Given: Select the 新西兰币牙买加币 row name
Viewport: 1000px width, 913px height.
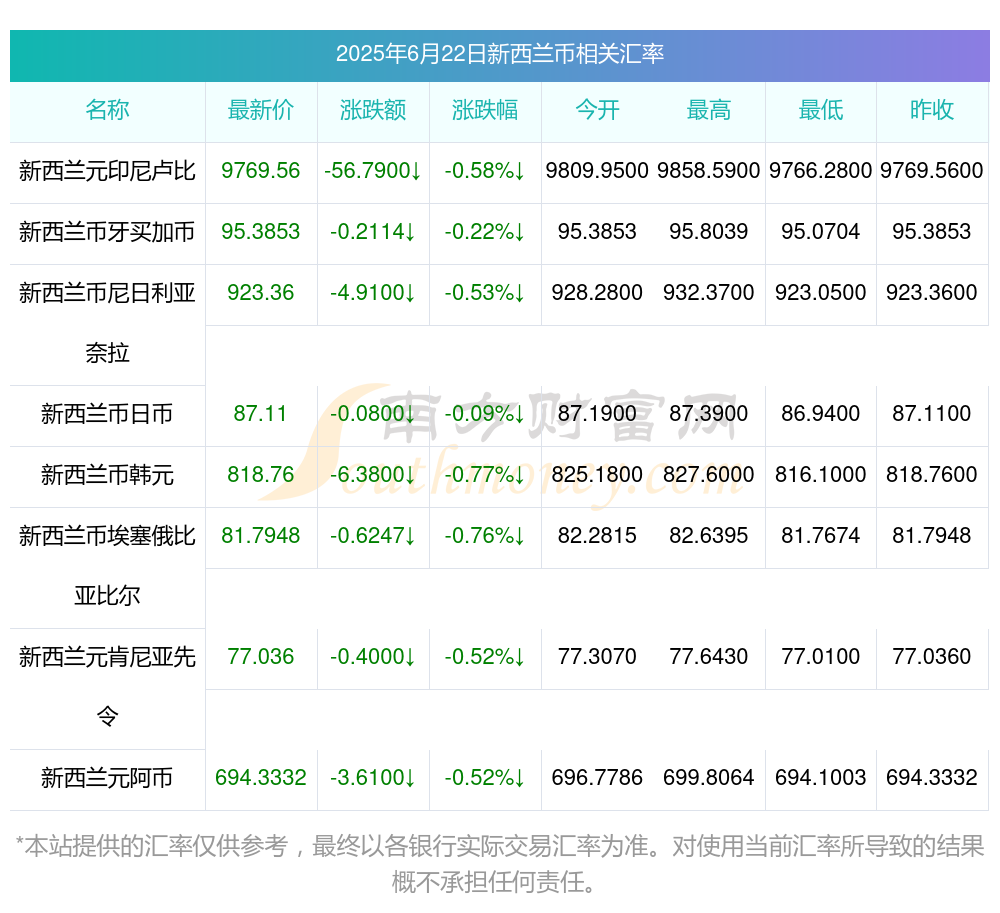Looking at the screenshot, I should (107, 232).
